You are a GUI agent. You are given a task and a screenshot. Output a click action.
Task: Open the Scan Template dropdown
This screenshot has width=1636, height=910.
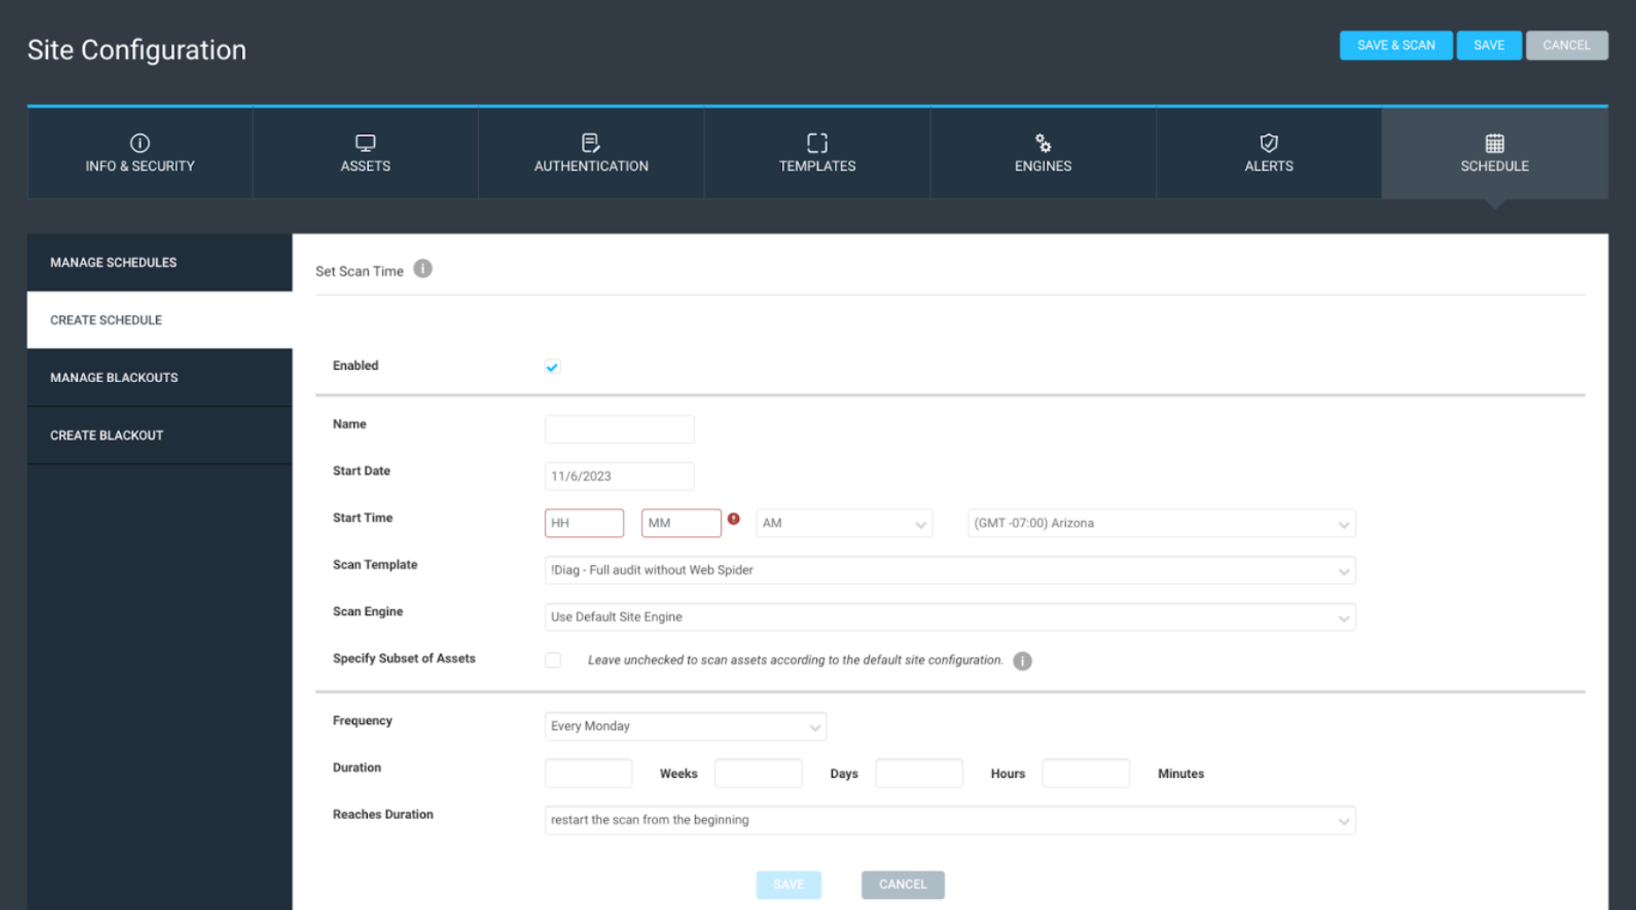point(949,570)
